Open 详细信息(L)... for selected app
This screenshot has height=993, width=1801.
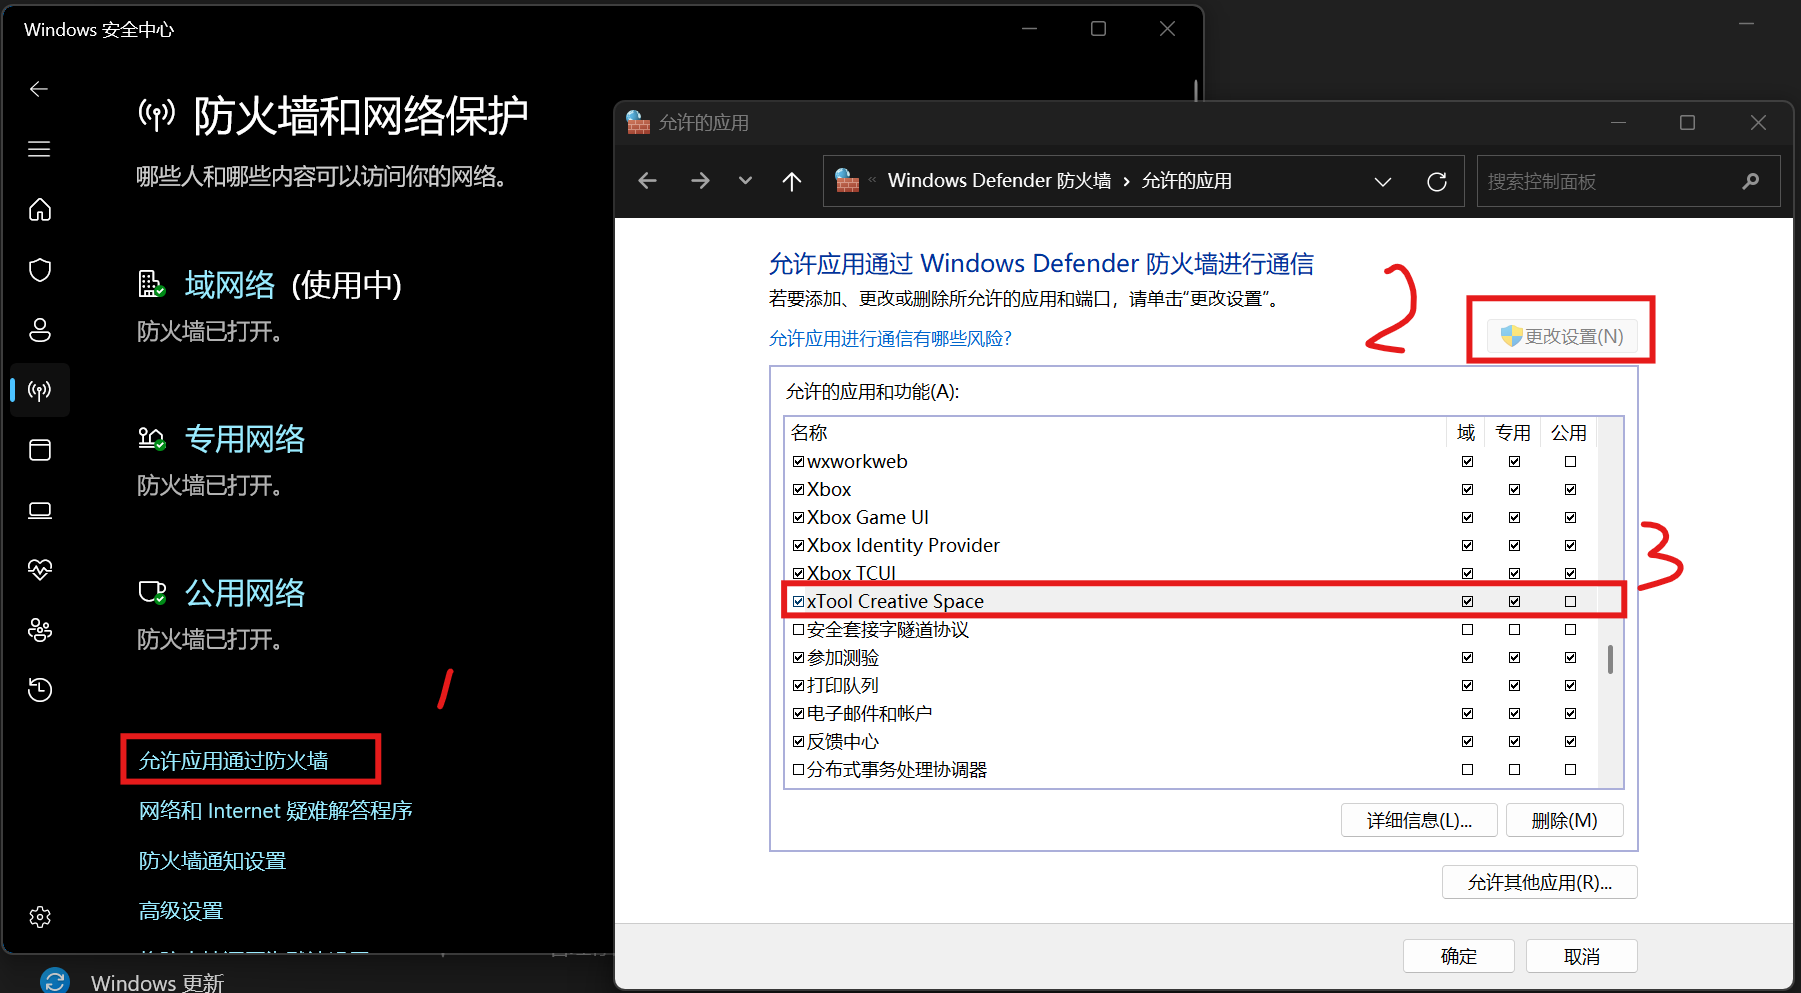(x=1419, y=820)
